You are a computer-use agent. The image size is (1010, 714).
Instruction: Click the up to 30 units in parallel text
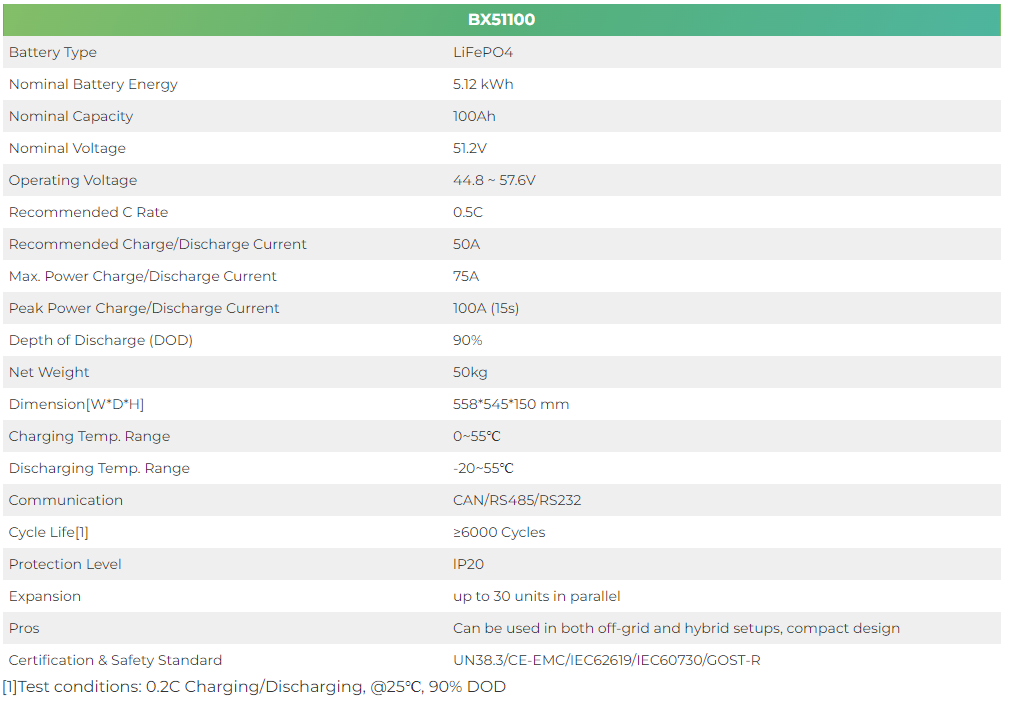point(537,596)
